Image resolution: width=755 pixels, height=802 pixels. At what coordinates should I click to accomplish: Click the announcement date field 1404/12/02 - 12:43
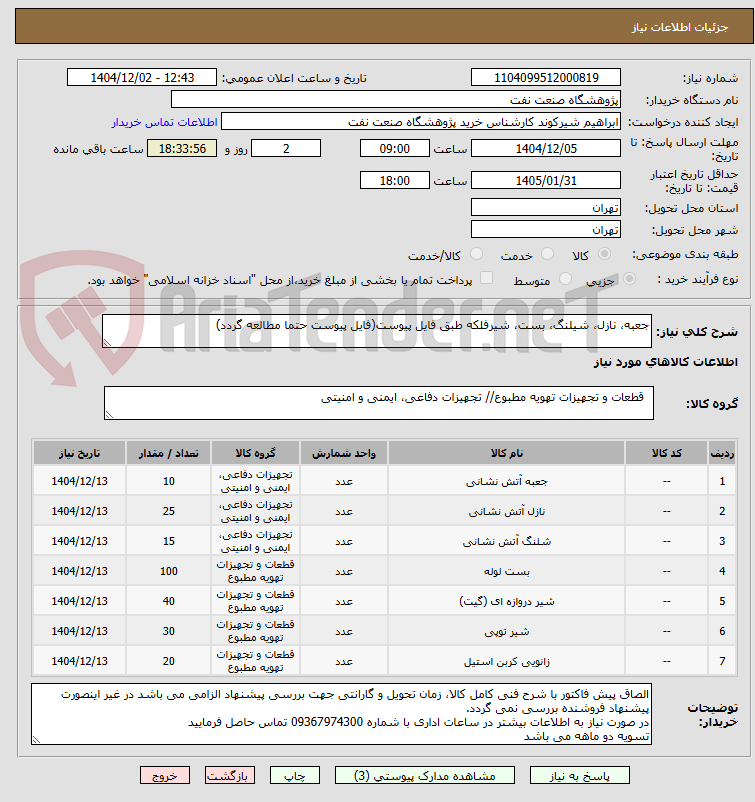coord(142,77)
